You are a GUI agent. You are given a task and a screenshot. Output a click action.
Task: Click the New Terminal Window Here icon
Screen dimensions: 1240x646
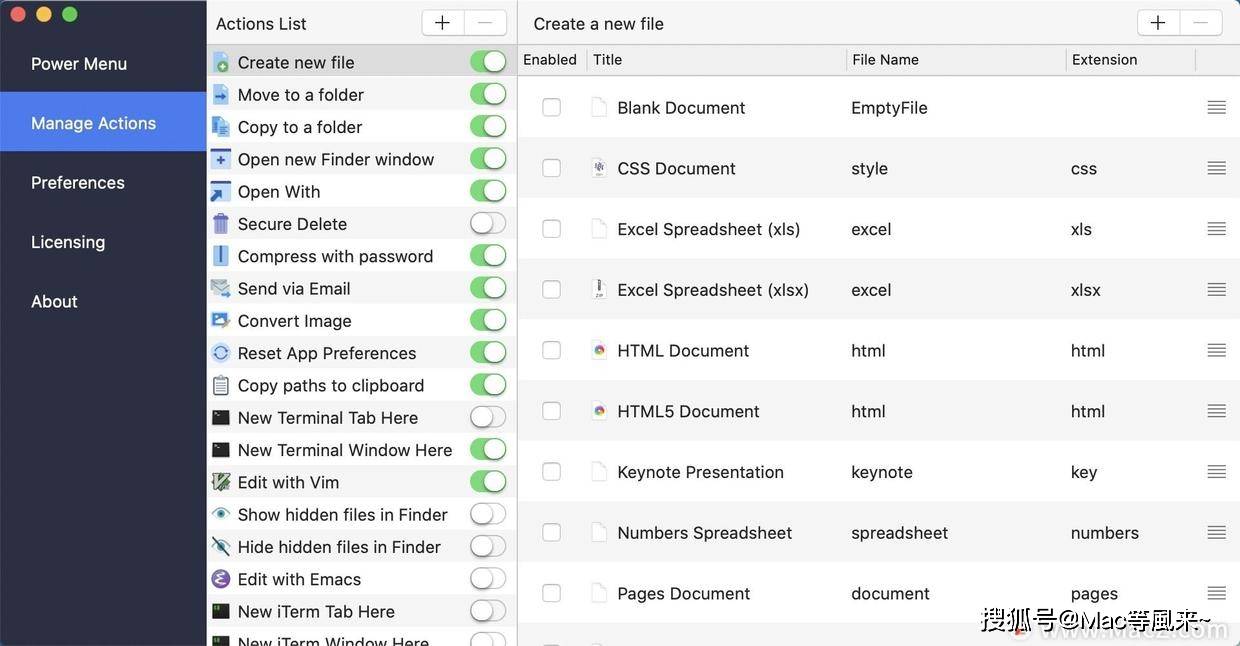(221, 450)
